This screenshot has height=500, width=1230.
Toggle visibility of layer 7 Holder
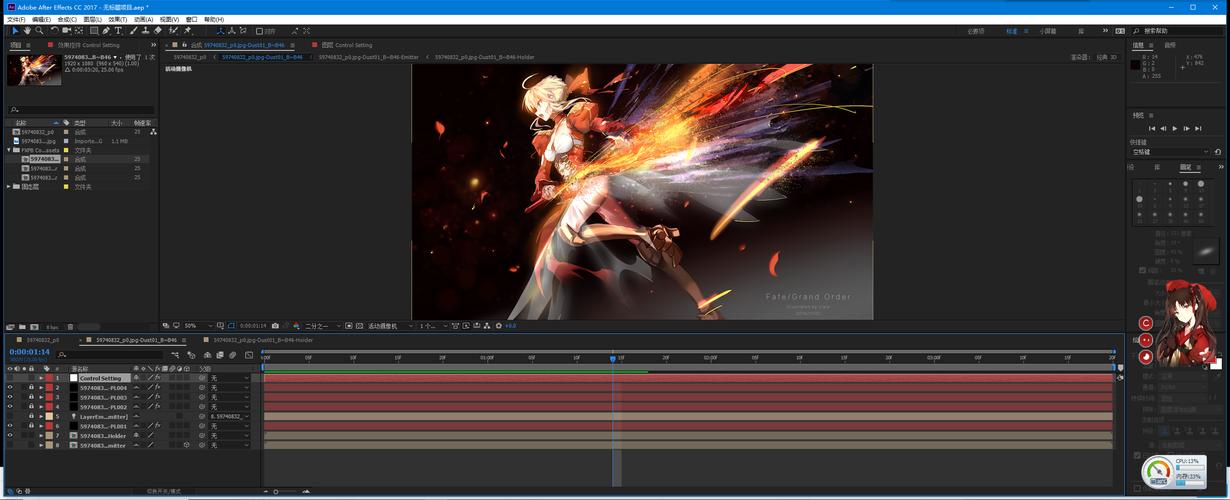(x=10, y=435)
